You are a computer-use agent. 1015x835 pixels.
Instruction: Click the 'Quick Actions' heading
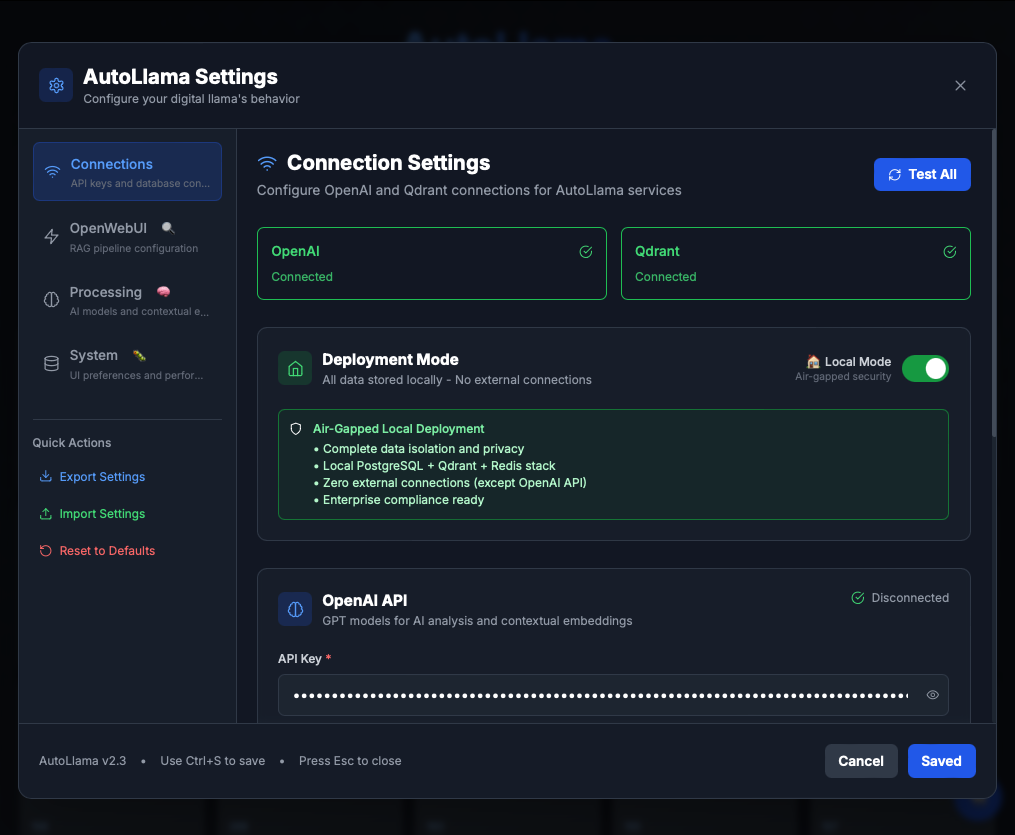(72, 443)
